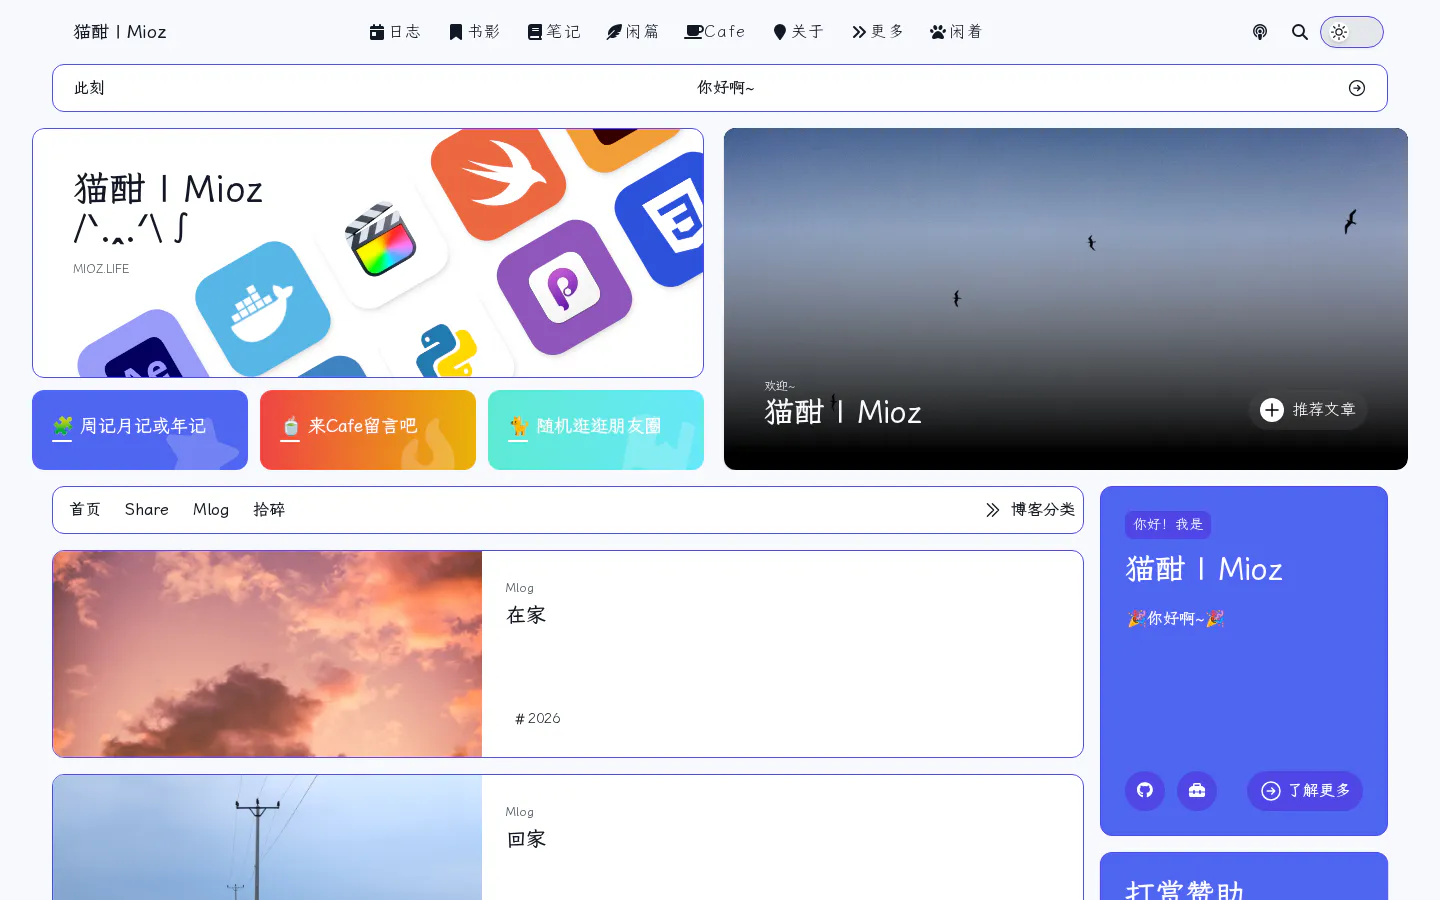This screenshot has width=1440, height=900.
Task: Open the 周记月记或年记 card
Action: (x=140, y=430)
